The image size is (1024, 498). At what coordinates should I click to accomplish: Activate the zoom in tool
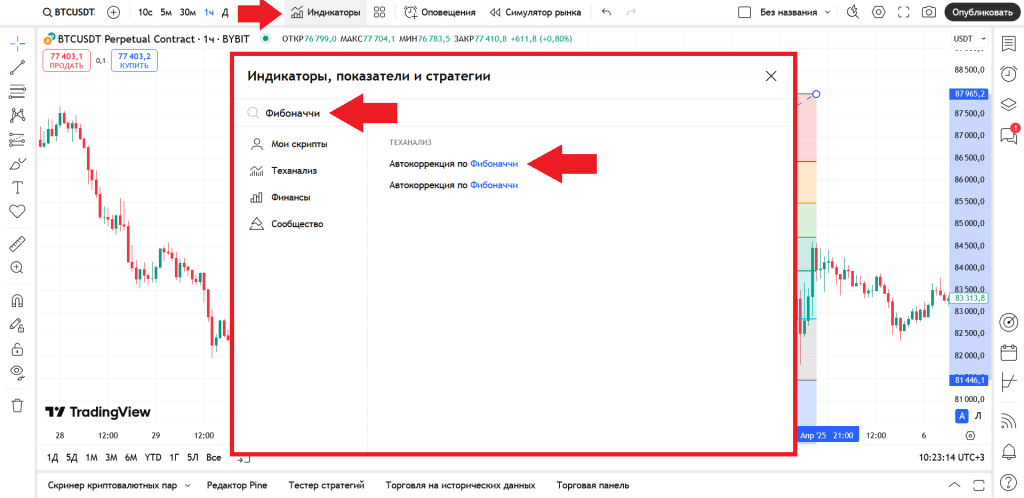point(18,268)
